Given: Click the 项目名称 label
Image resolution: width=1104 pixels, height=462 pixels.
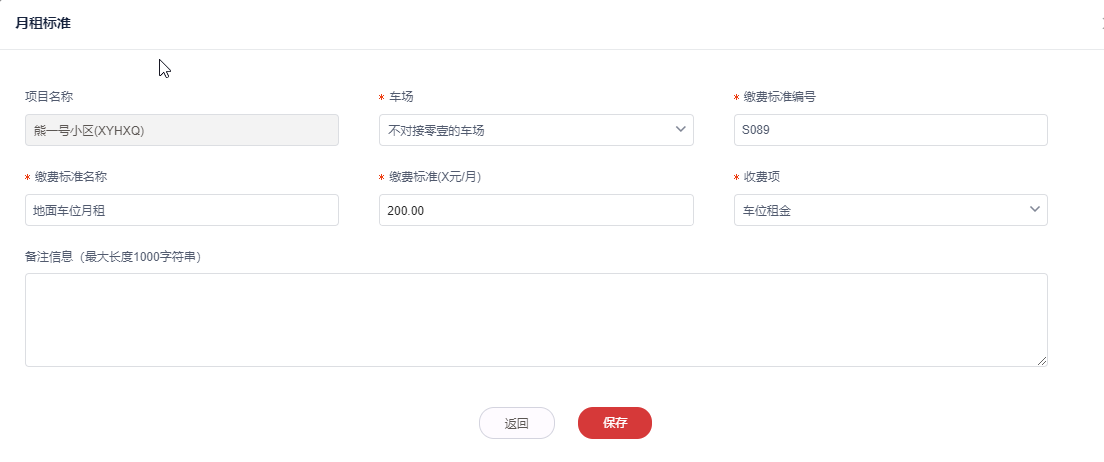Looking at the screenshot, I should pos(49,97).
